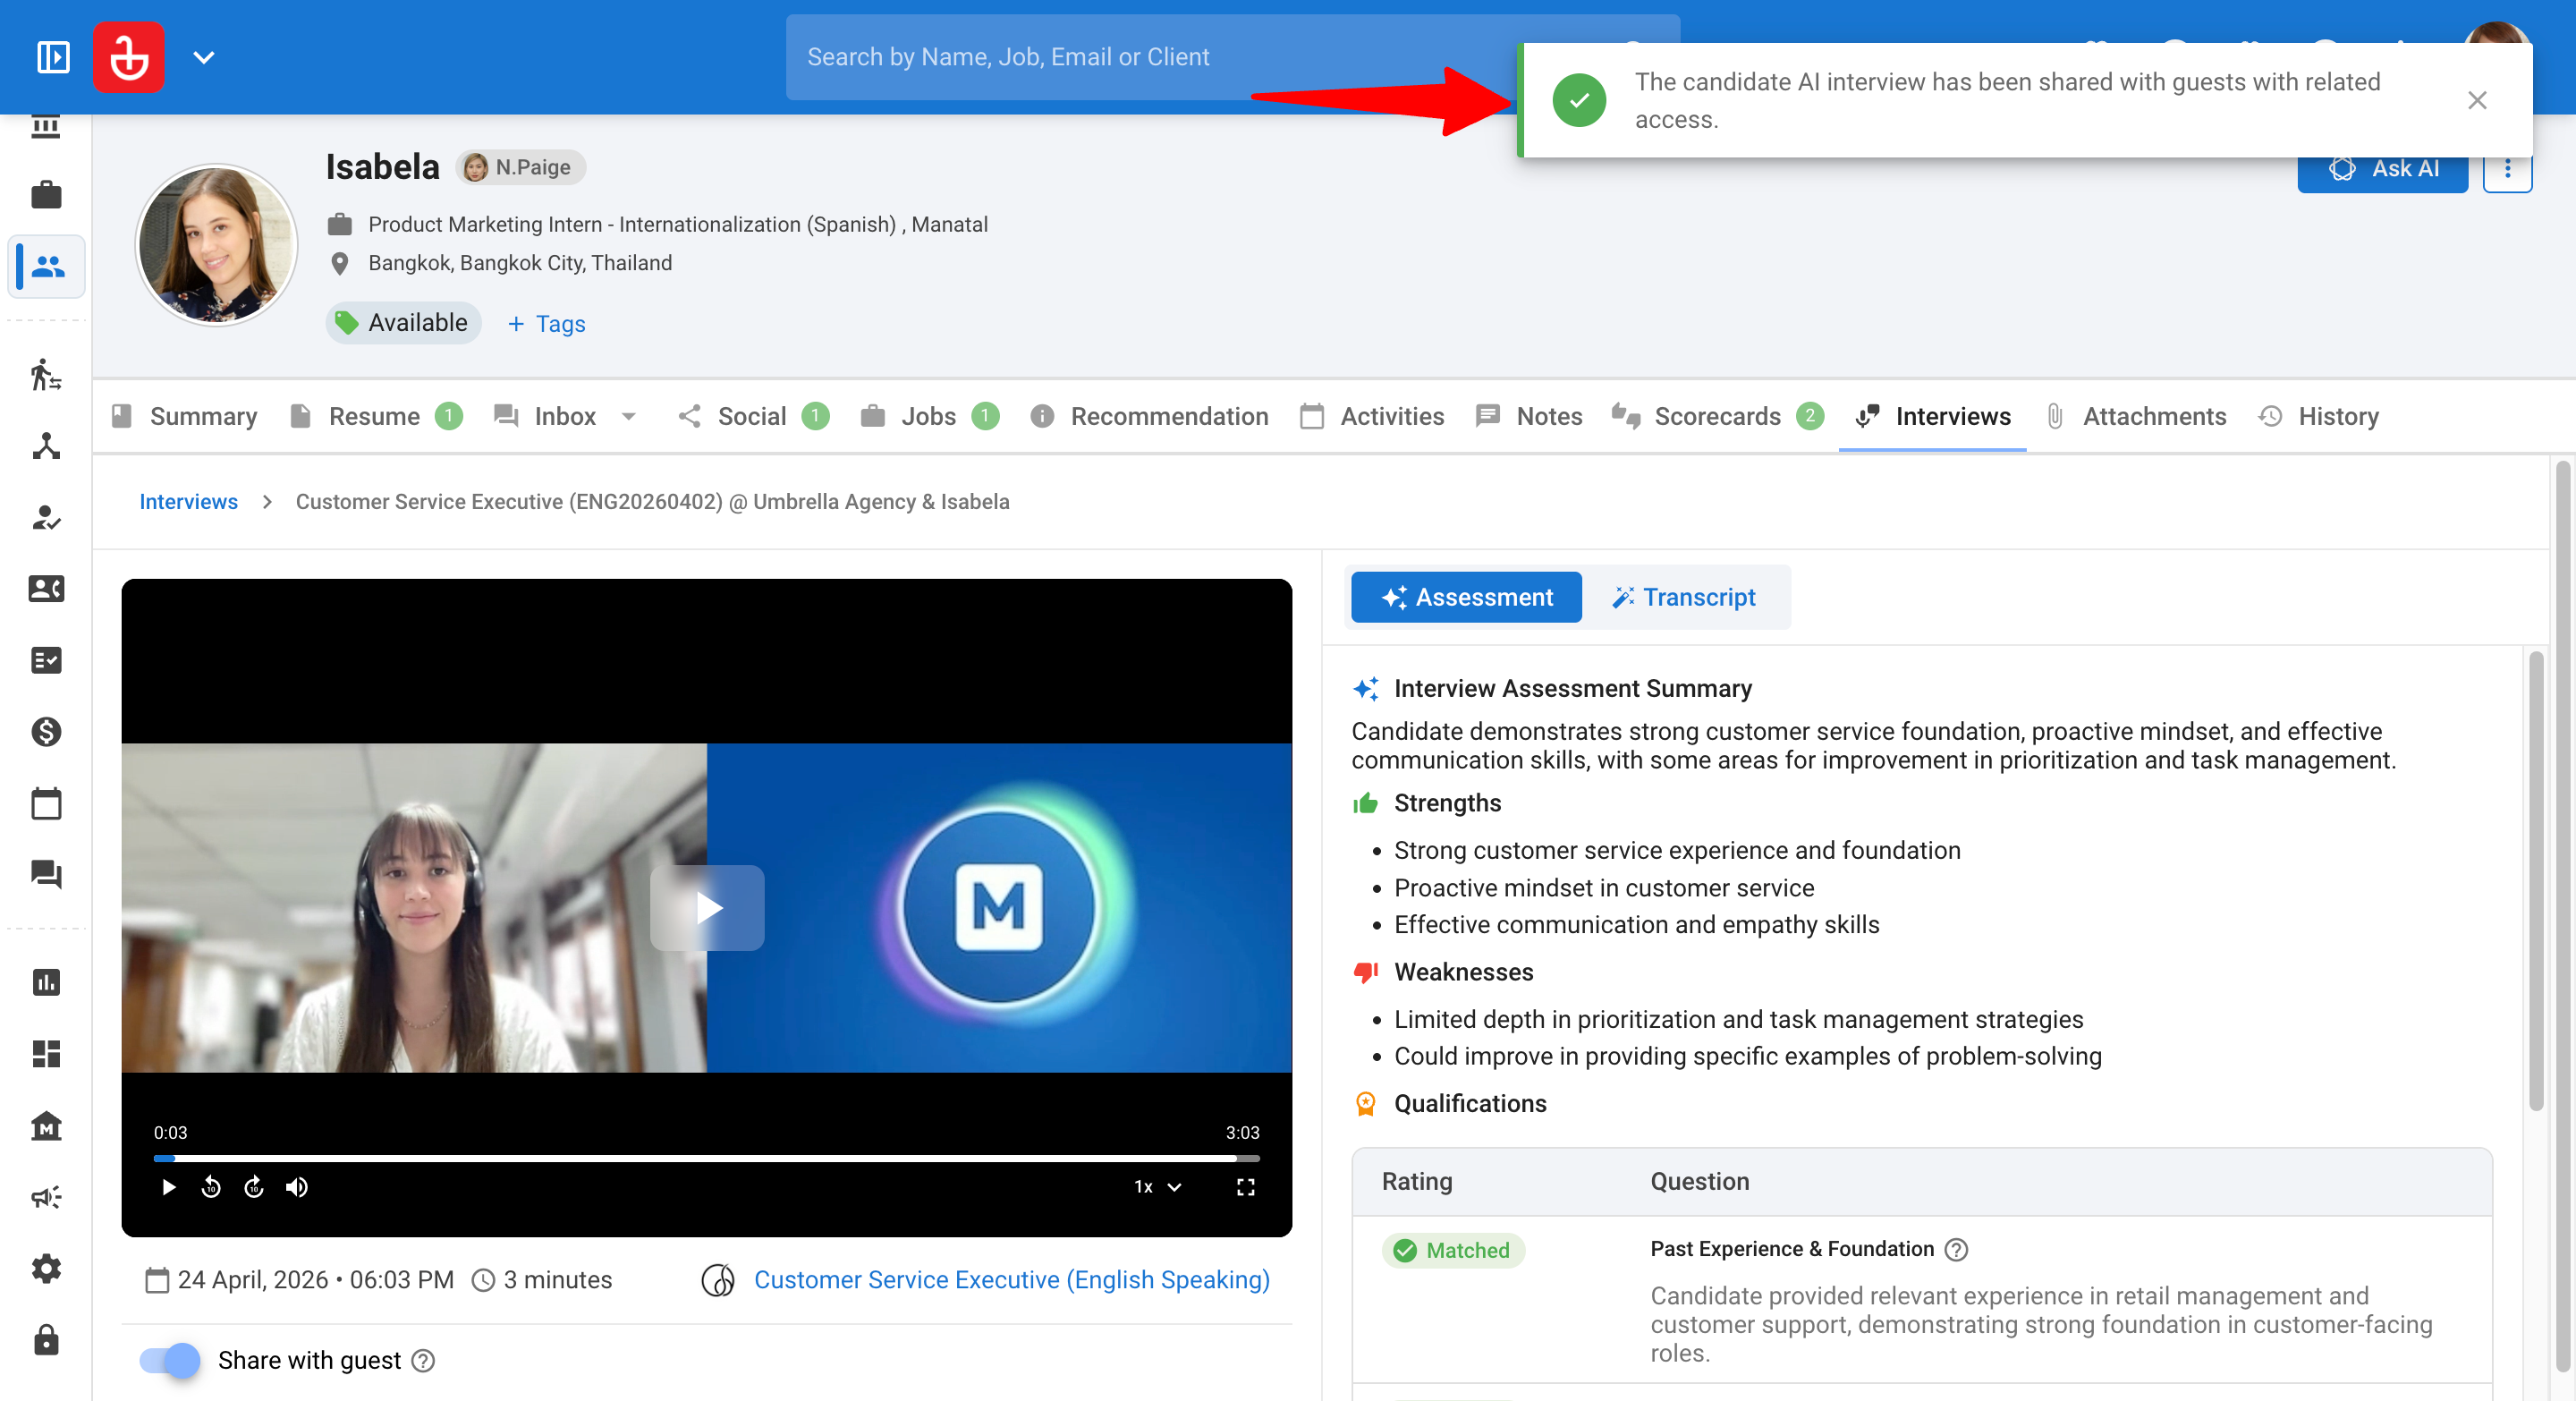The image size is (2576, 1401).
Task: Add Tags to the candidate
Action: coord(546,324)
